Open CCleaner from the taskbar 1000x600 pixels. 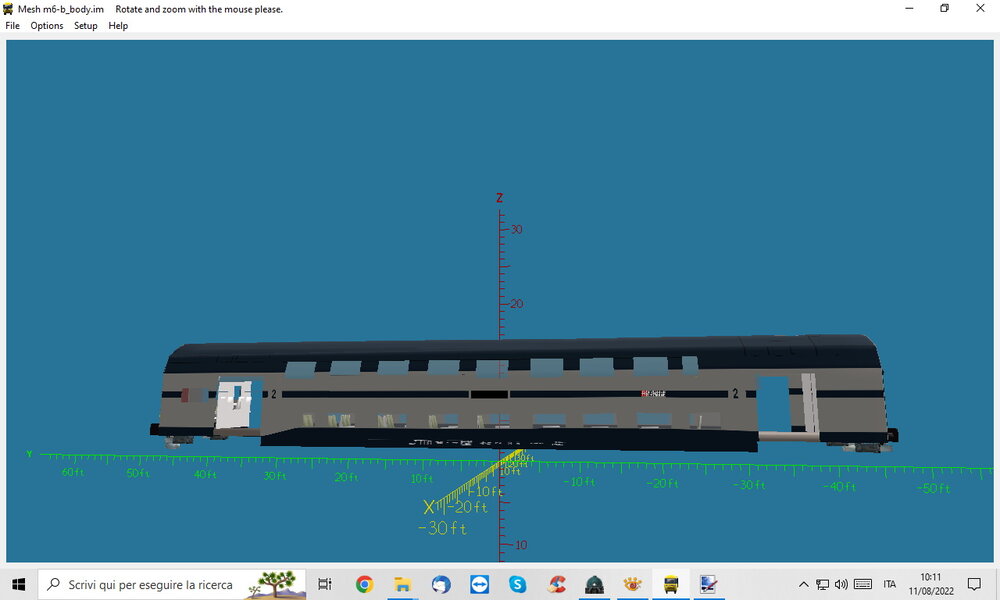tap(556, 584)
